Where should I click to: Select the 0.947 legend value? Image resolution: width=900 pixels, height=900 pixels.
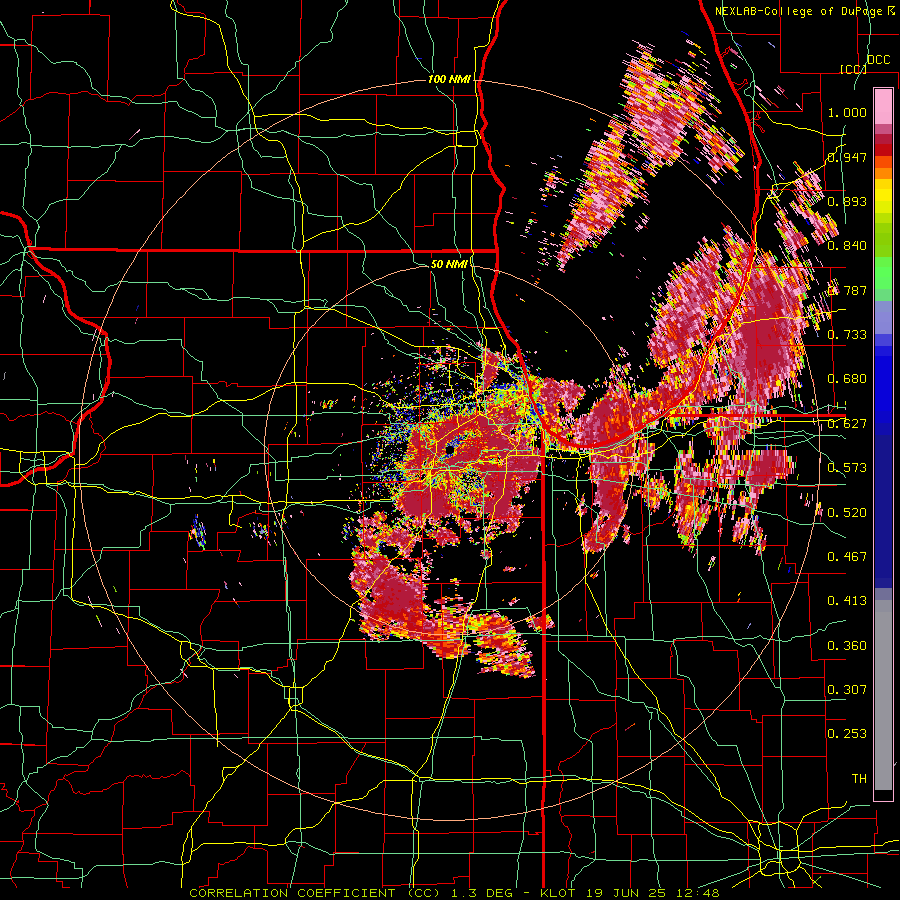(847, 157)
